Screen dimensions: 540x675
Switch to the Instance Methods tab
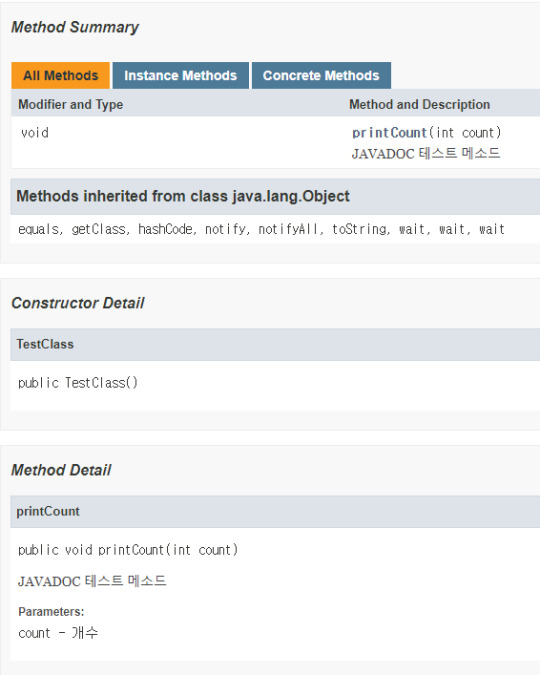[x=180, y=75]
